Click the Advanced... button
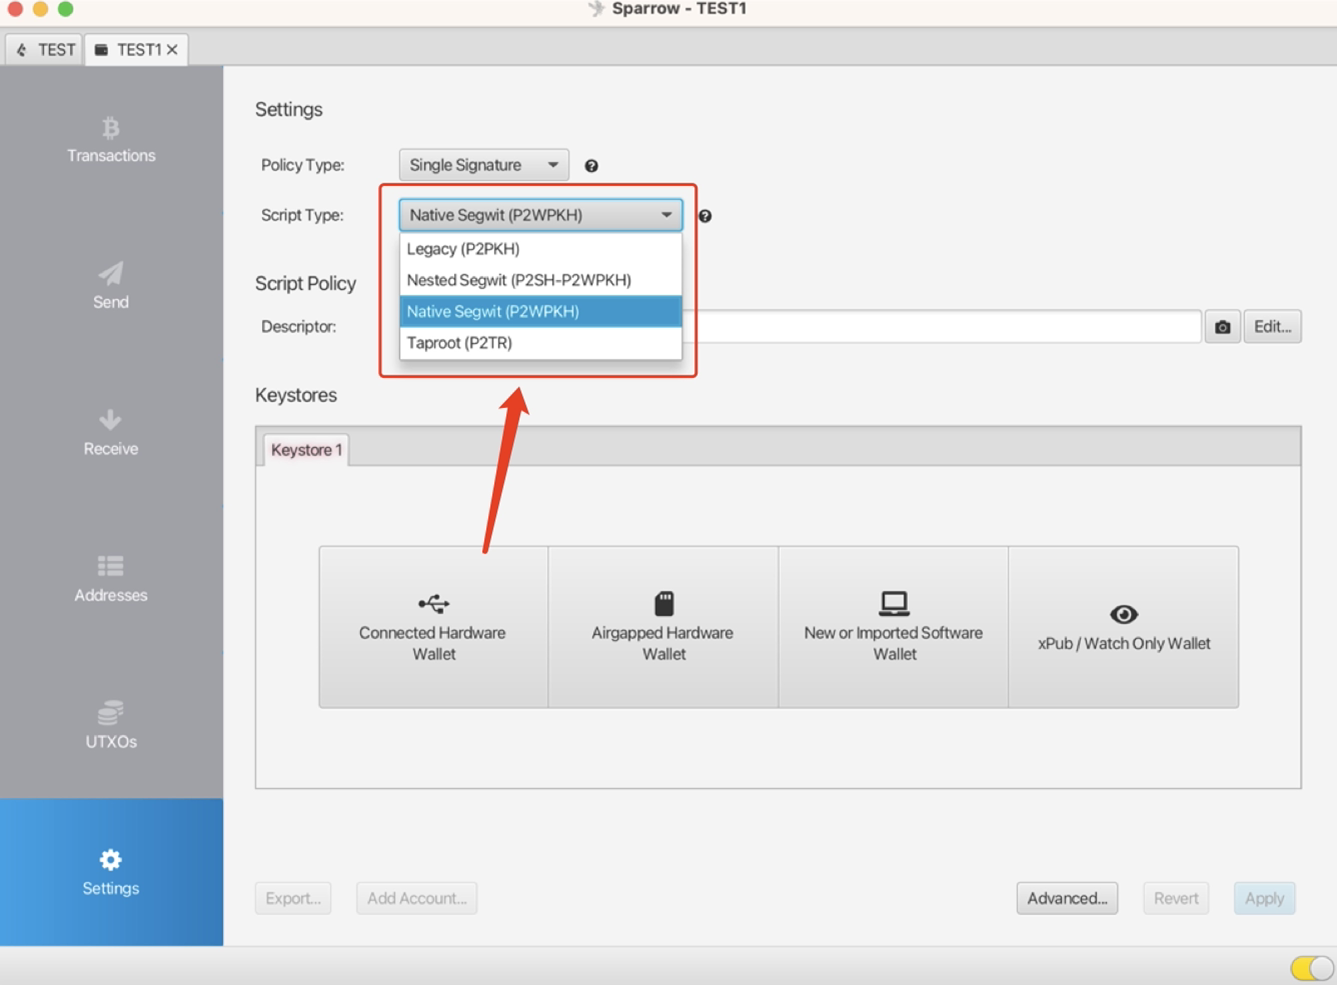This screenshot has width=1337, height=985. point(1067,898)
